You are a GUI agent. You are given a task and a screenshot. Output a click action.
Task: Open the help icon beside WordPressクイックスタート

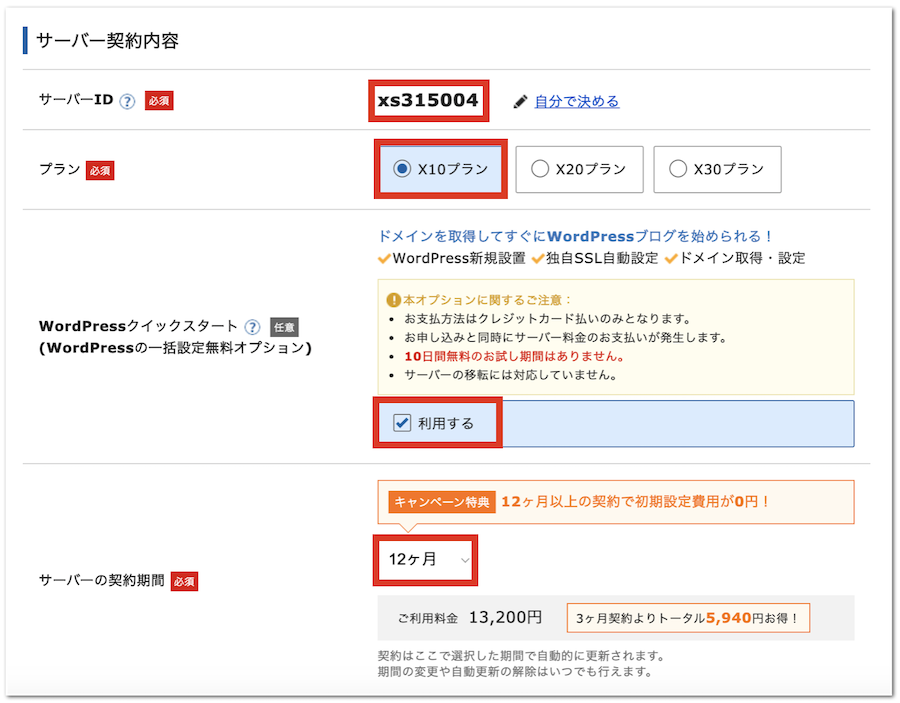pyautogui.click(x=252, y=327)
